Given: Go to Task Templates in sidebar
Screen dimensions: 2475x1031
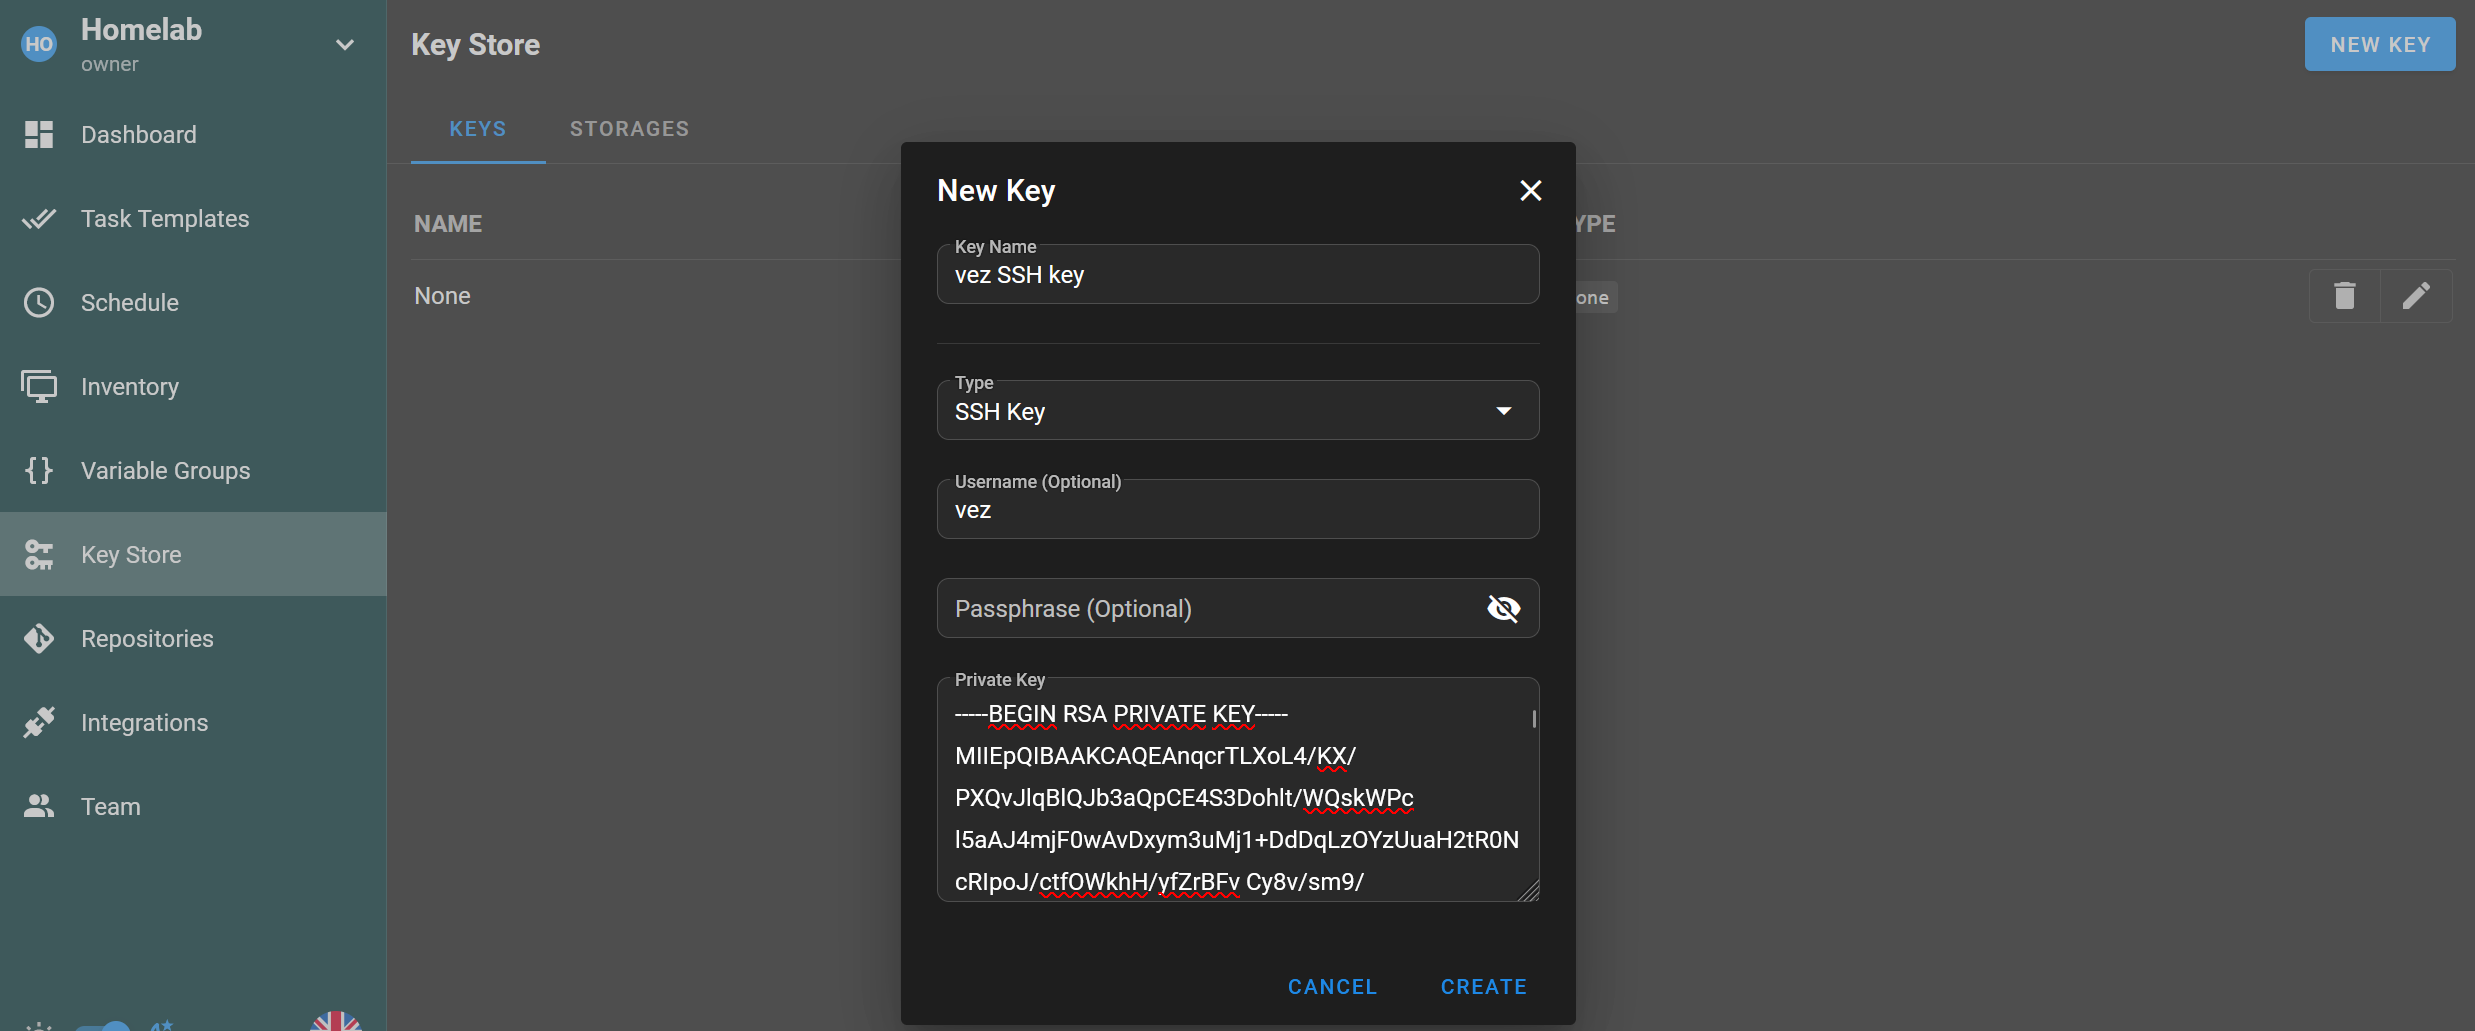Looking at the screenshot, I should [165, 219].
